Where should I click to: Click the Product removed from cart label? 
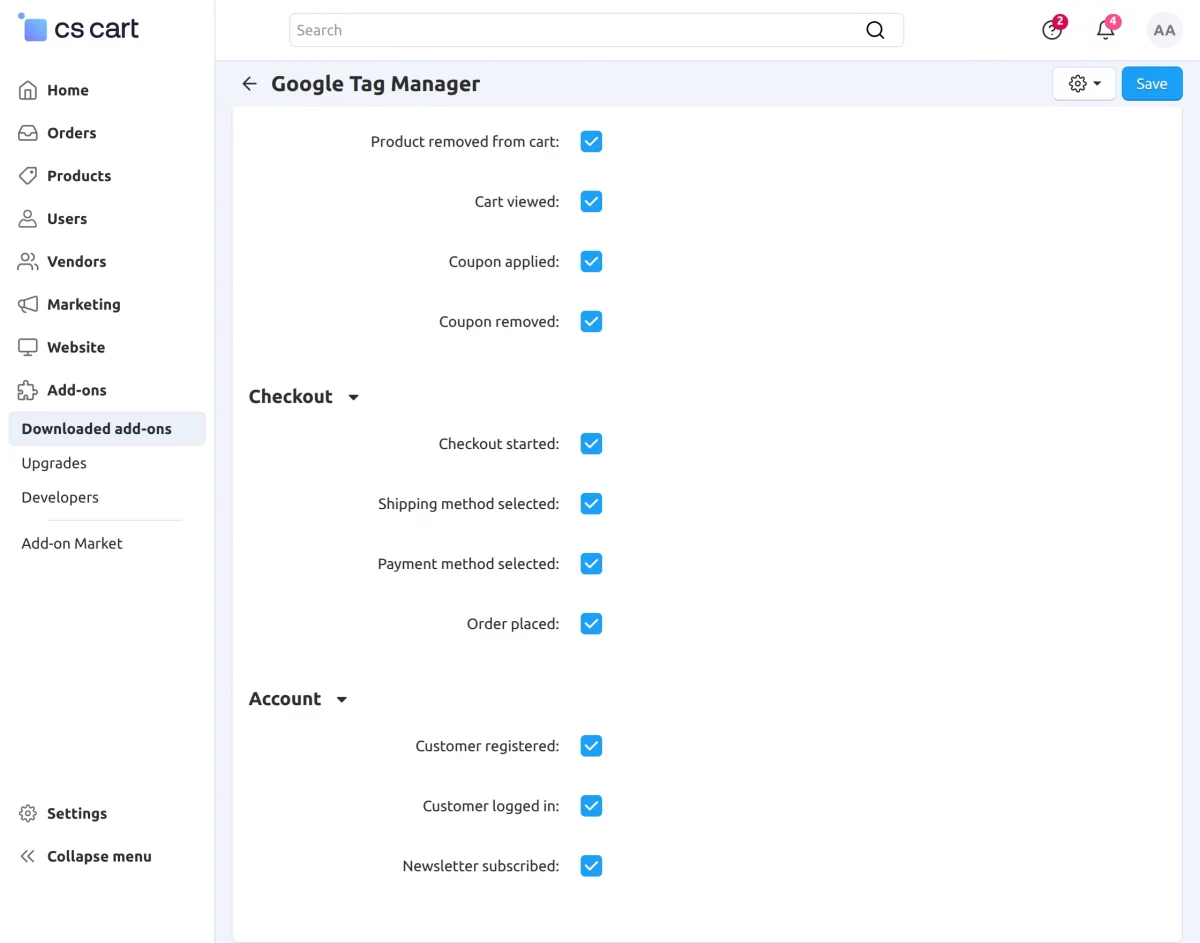[465, 142]
